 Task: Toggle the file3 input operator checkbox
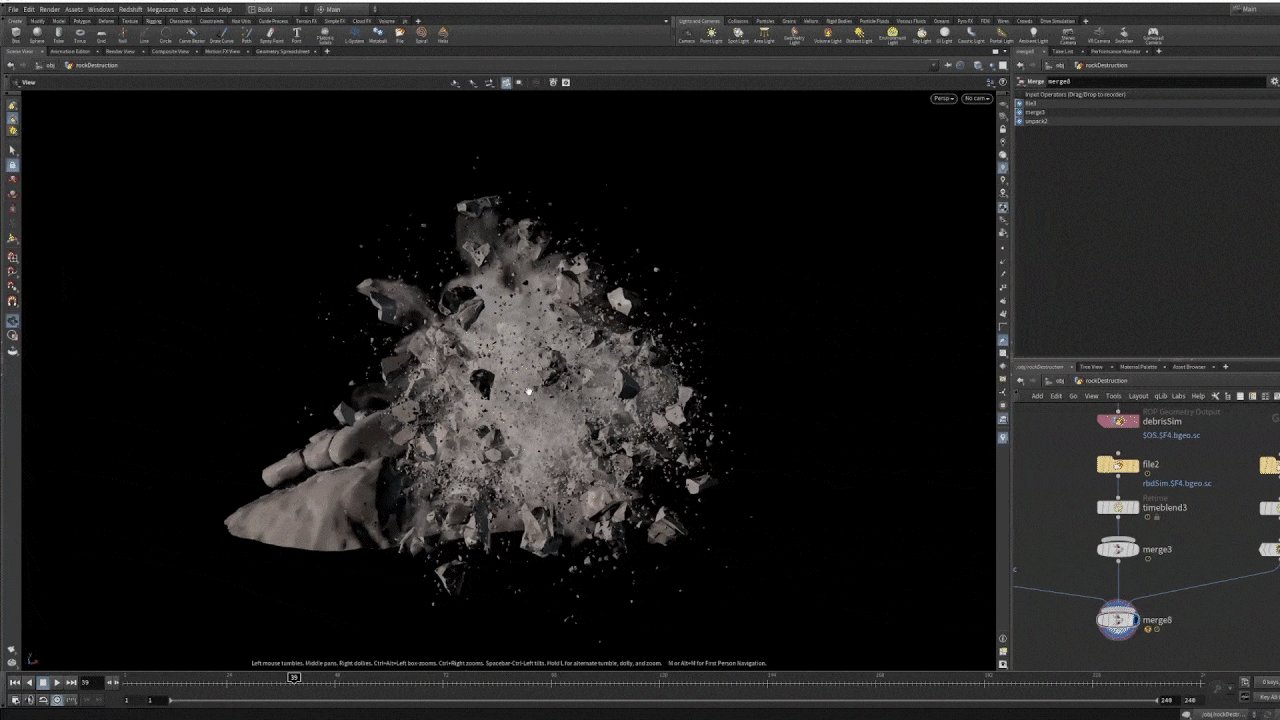[x=1020, y=103]
